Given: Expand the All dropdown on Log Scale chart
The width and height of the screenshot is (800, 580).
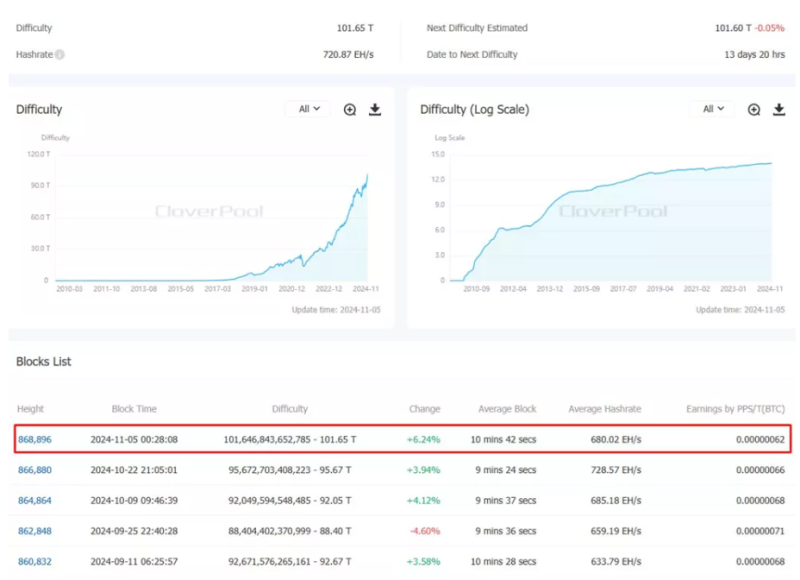Looking at the screenshot, I should coord(712,109).
